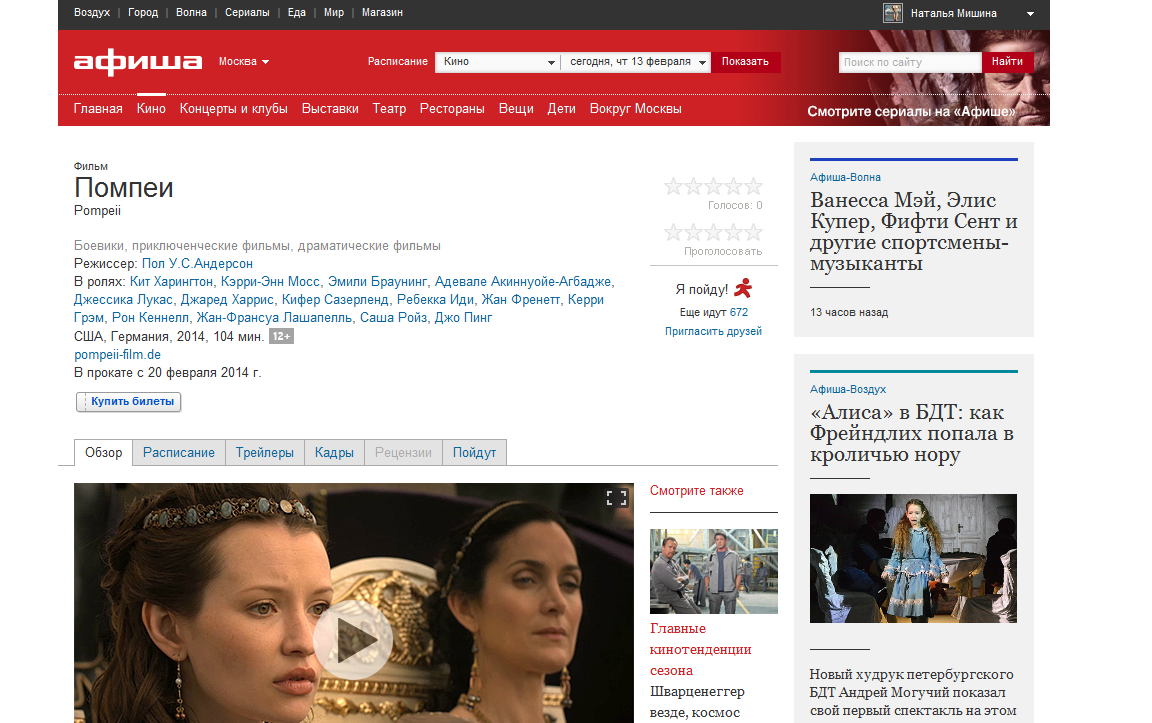Image resolution: width=1152 pixels, height=723 pixels.
Task: Open the Главные кинотенденции сезона thumbnail
Action: point(713,572)
